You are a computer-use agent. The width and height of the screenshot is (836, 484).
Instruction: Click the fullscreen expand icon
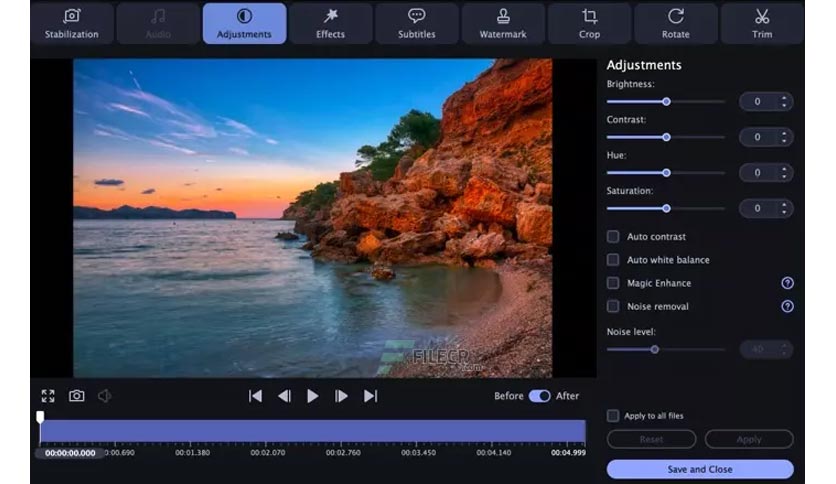[48, 396]
